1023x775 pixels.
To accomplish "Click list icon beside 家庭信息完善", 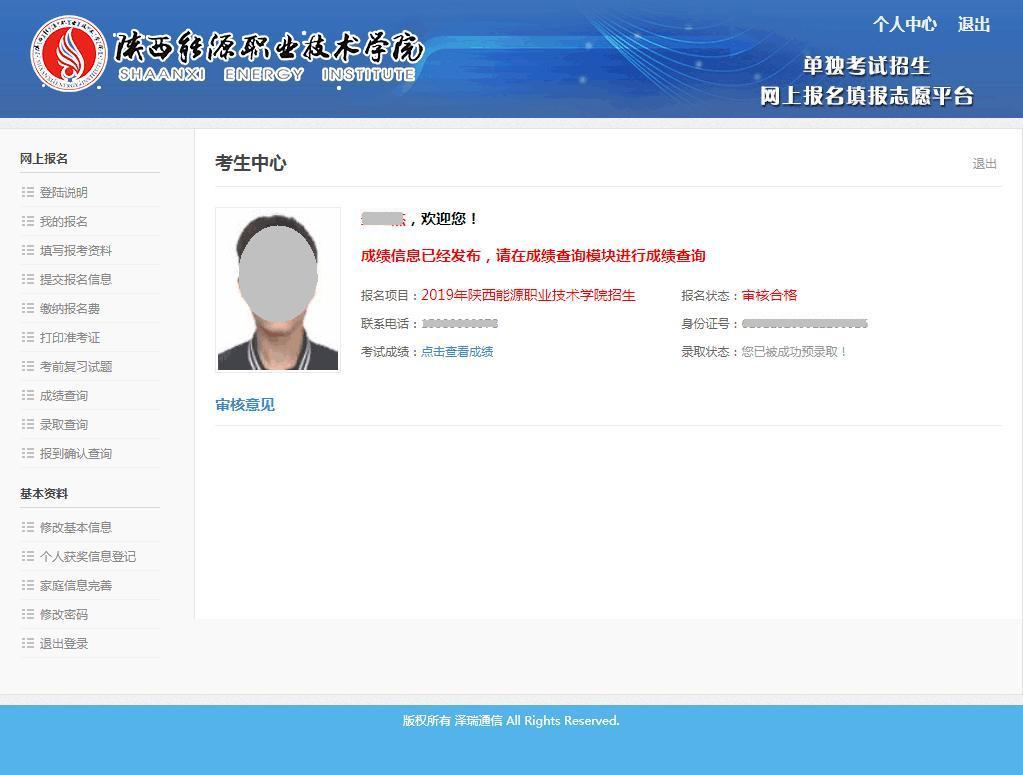I will 28,586.
